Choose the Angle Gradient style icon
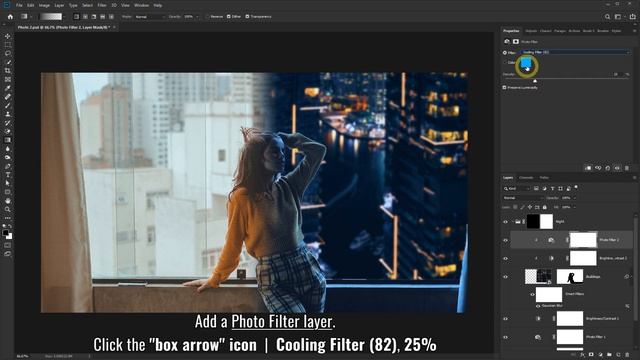The height and width of the screenshot is (360, 640). click(x=94, y=17)
